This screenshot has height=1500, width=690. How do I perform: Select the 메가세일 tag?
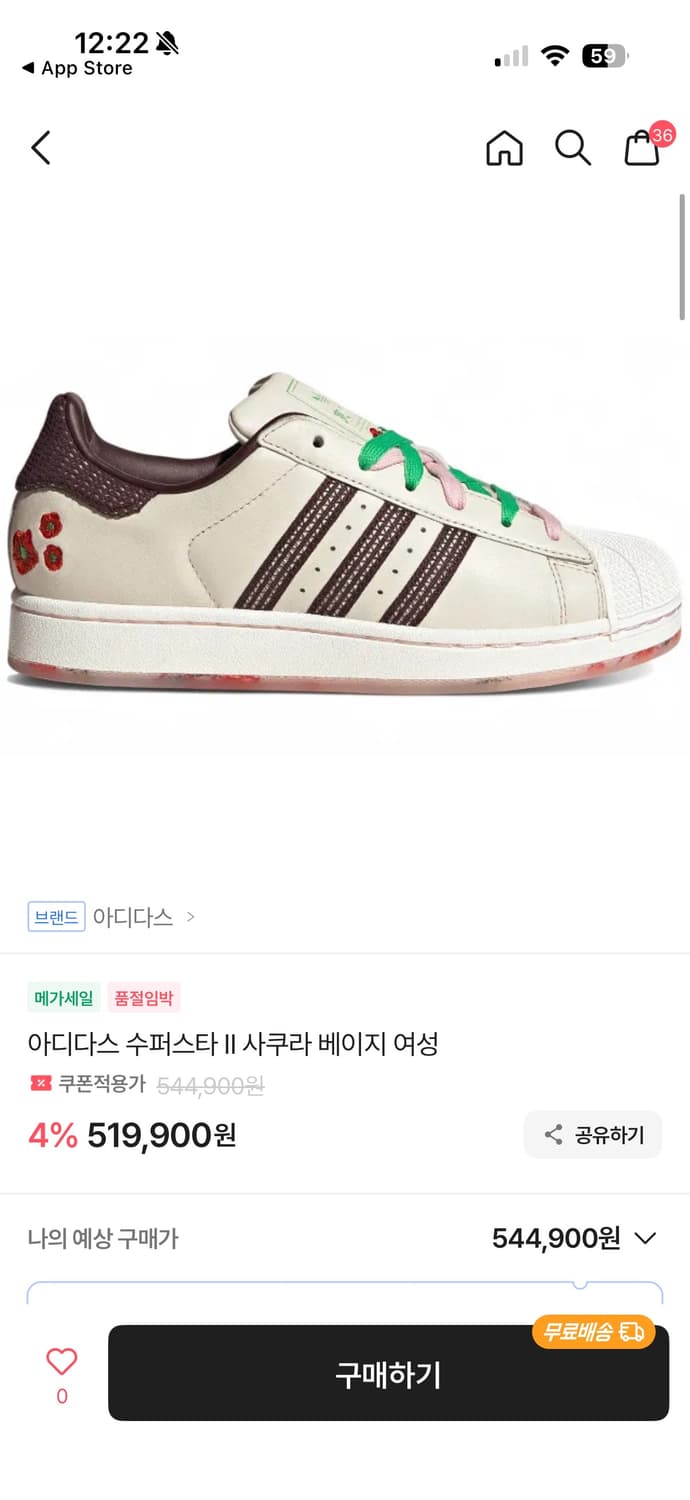[x=64, y=998]
